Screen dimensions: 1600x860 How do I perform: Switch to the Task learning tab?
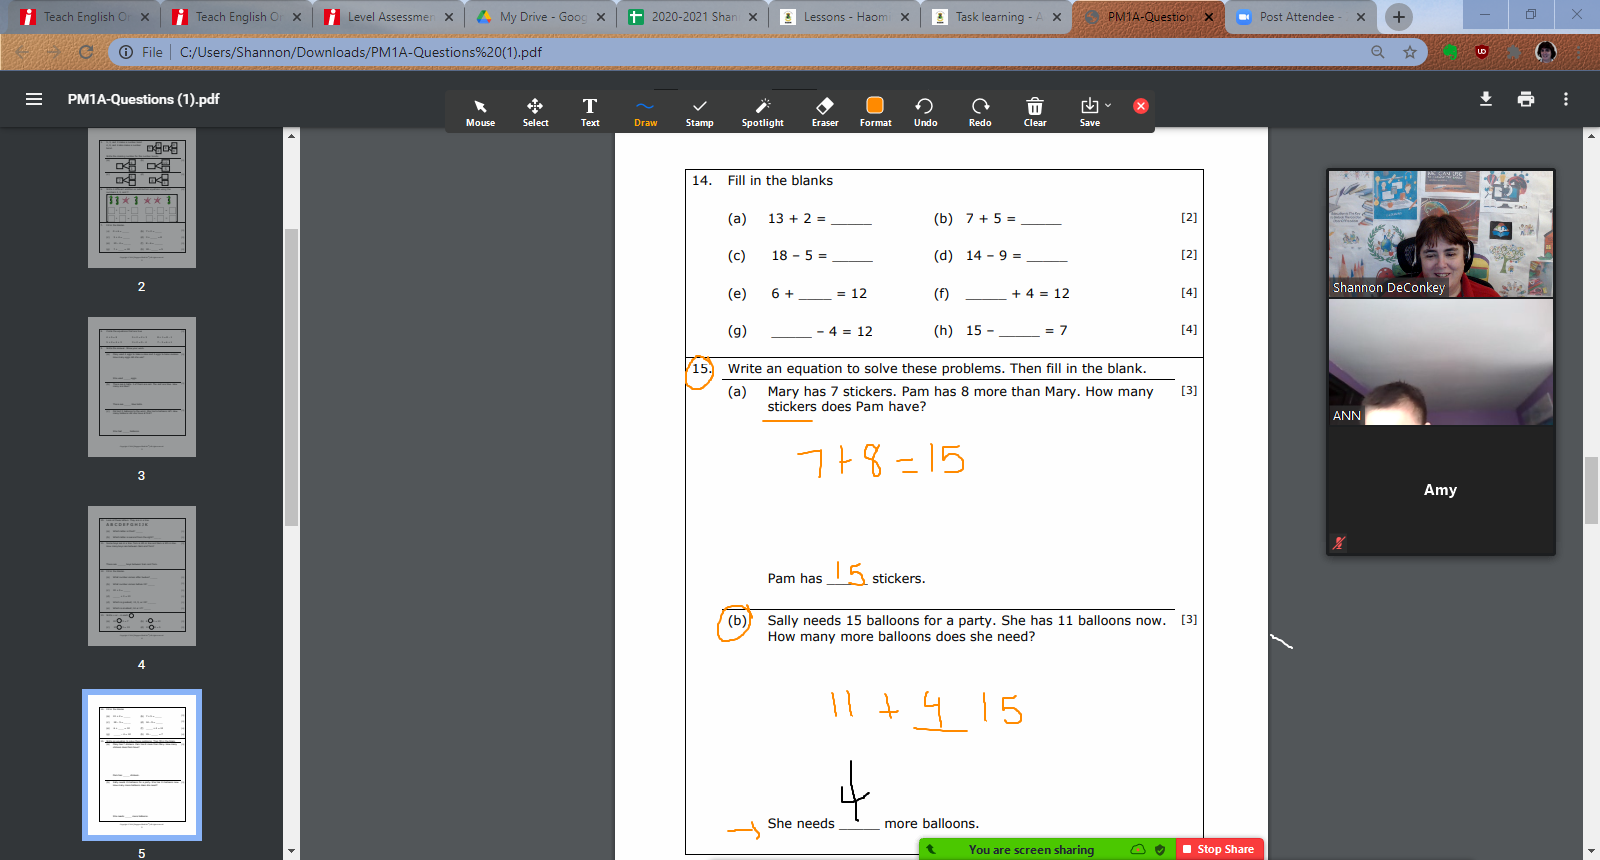pyautogui.click(x=996, y=16)
